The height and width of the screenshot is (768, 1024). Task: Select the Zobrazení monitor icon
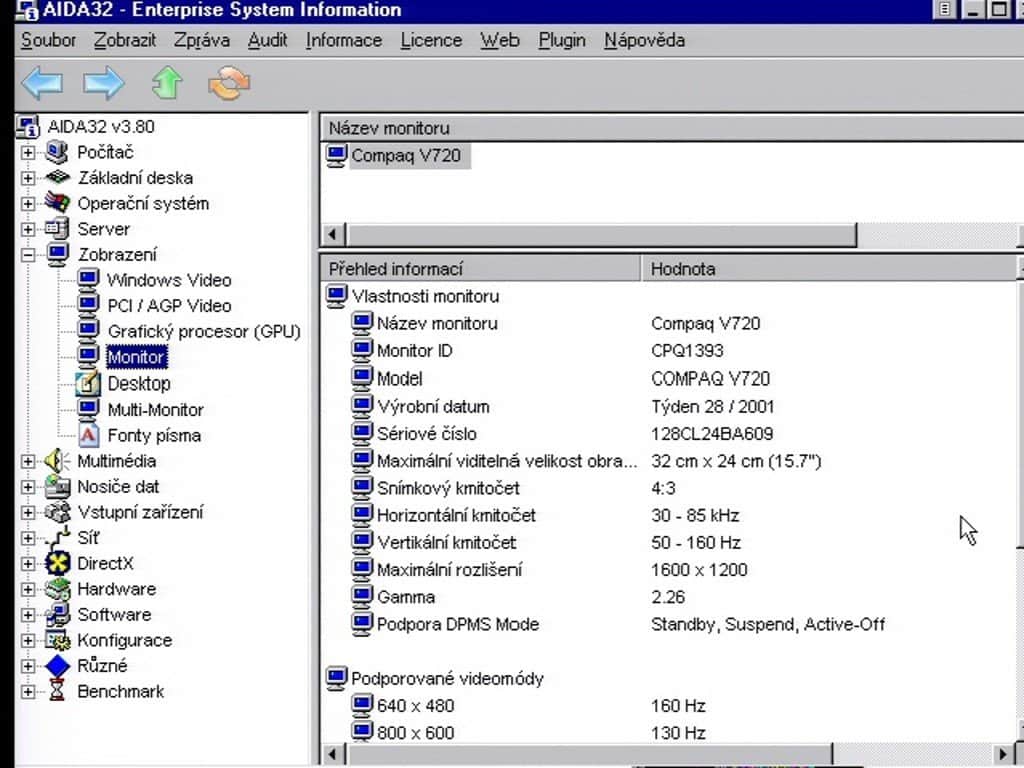point(57,255)
